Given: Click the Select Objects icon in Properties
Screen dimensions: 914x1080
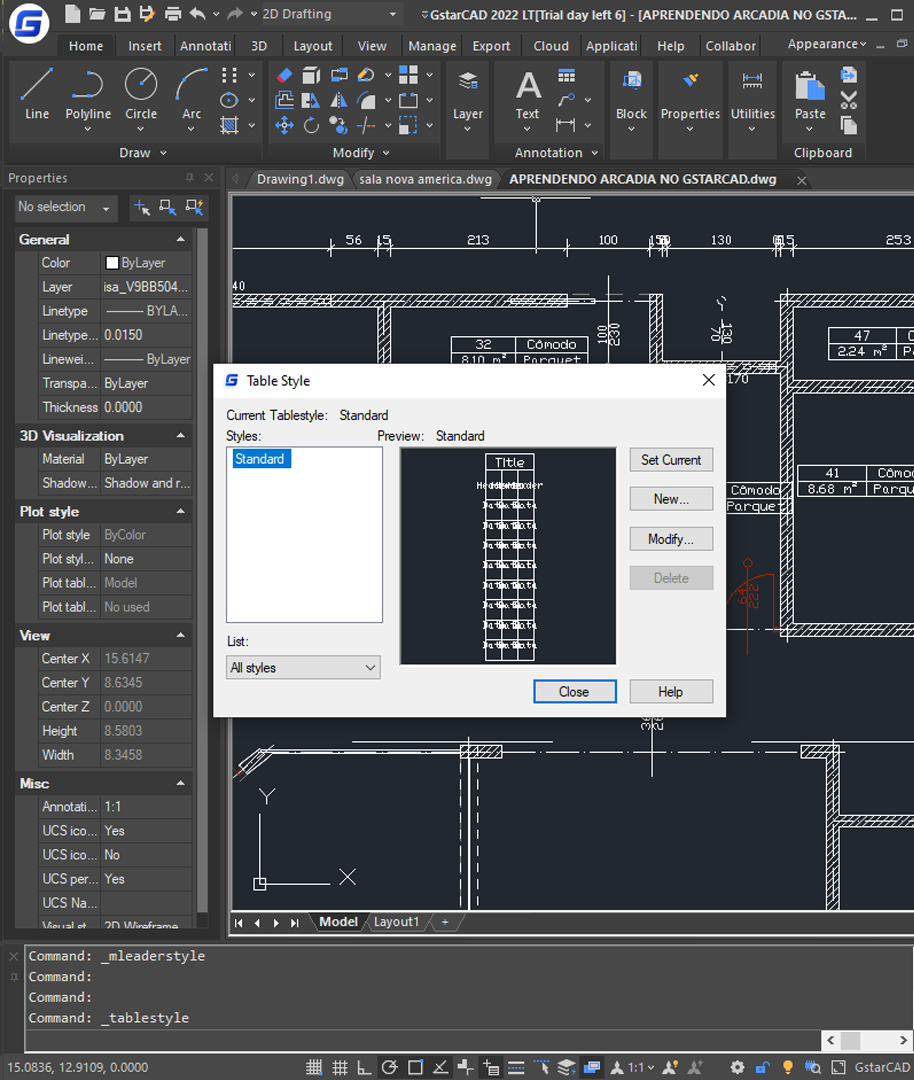Looking at the screenshot, I should [168, 207].
